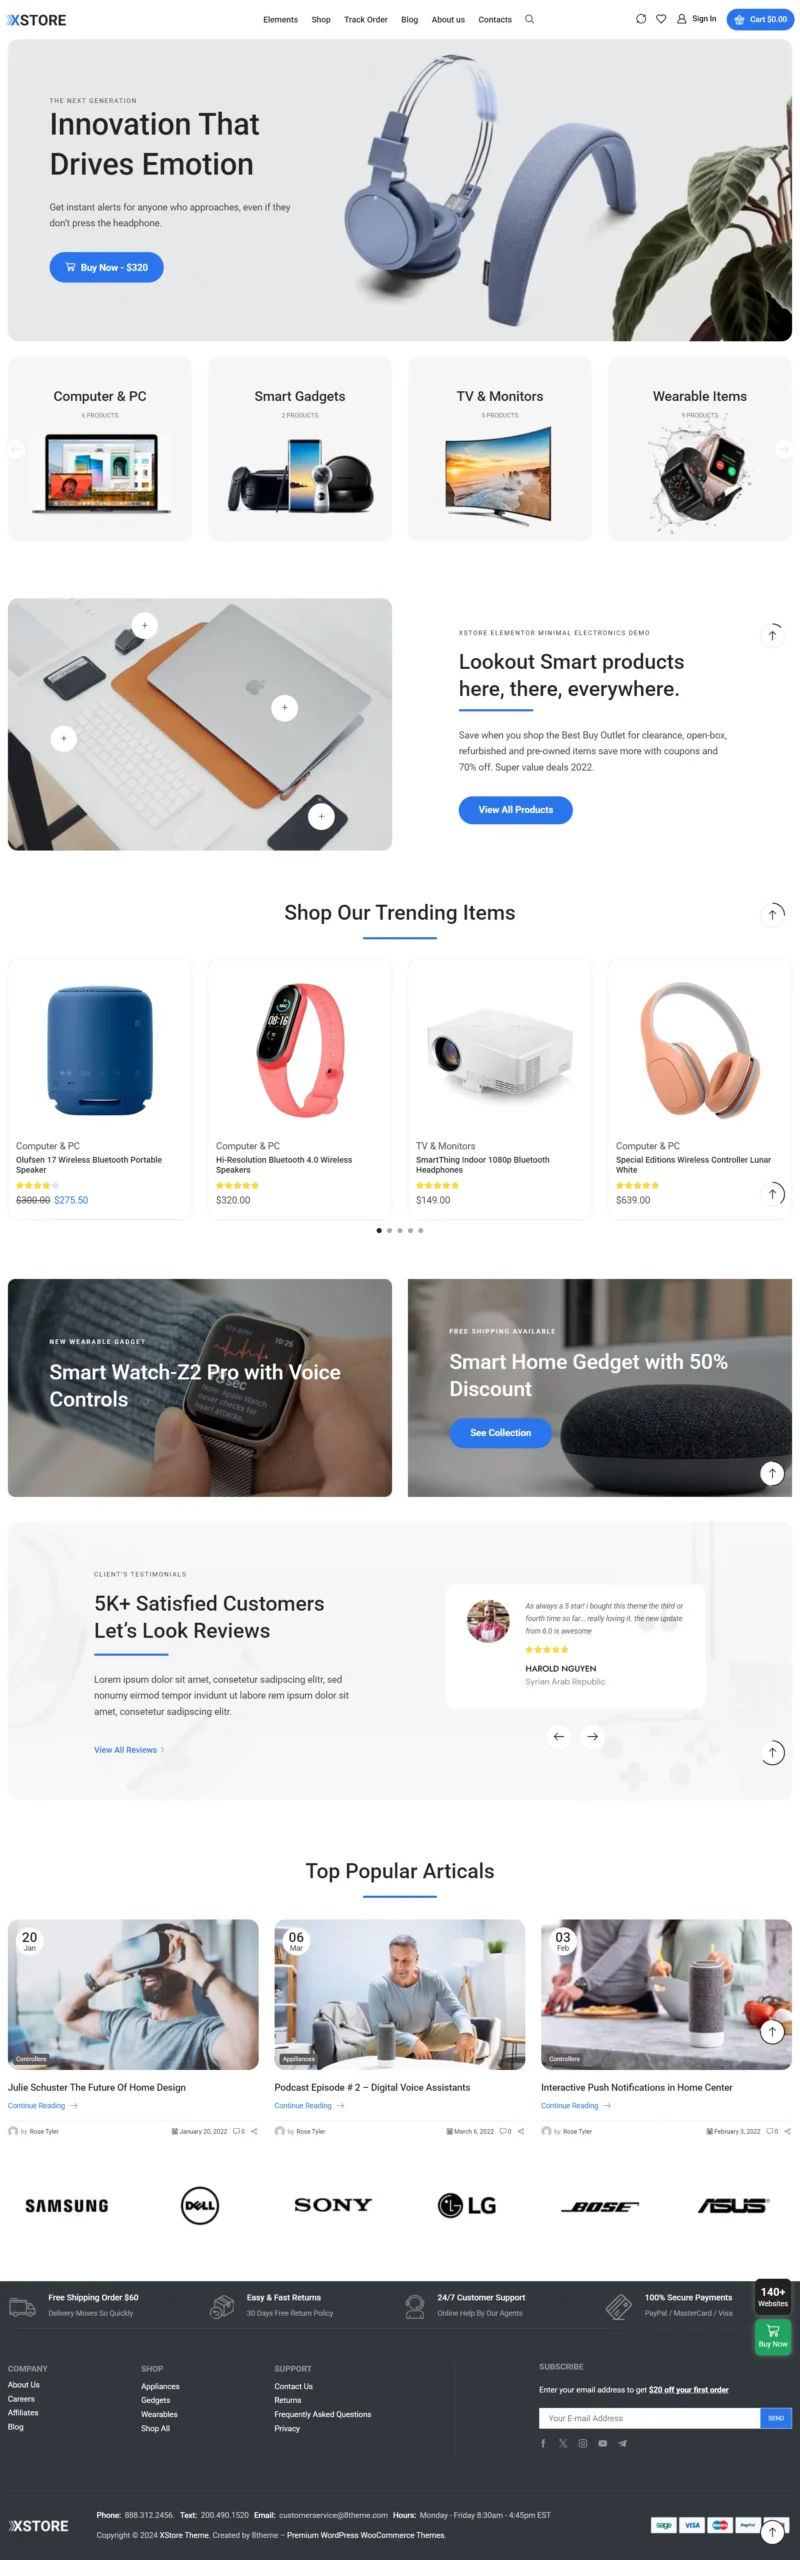800x2560 pixels.
Task: Open the wishlist heart icon
Action: (661, 19)
